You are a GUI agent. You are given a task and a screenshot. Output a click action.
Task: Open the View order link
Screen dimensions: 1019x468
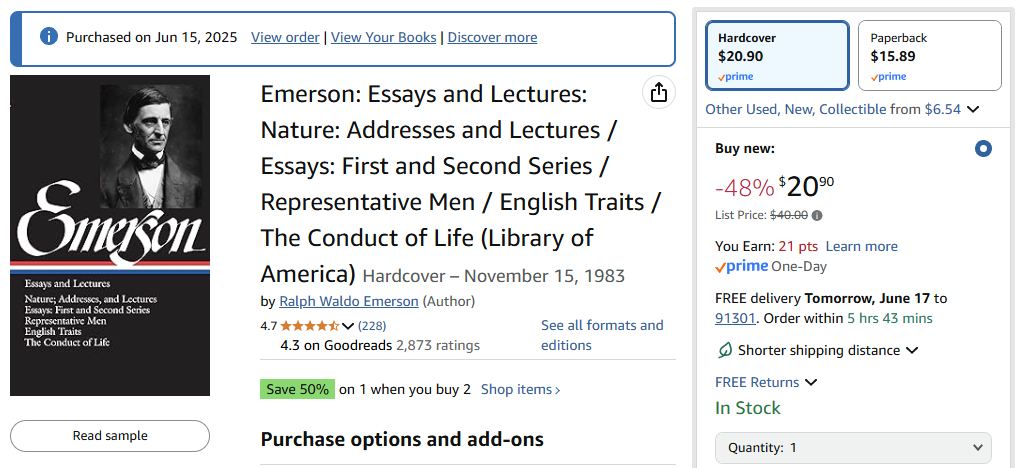(285, 37)
